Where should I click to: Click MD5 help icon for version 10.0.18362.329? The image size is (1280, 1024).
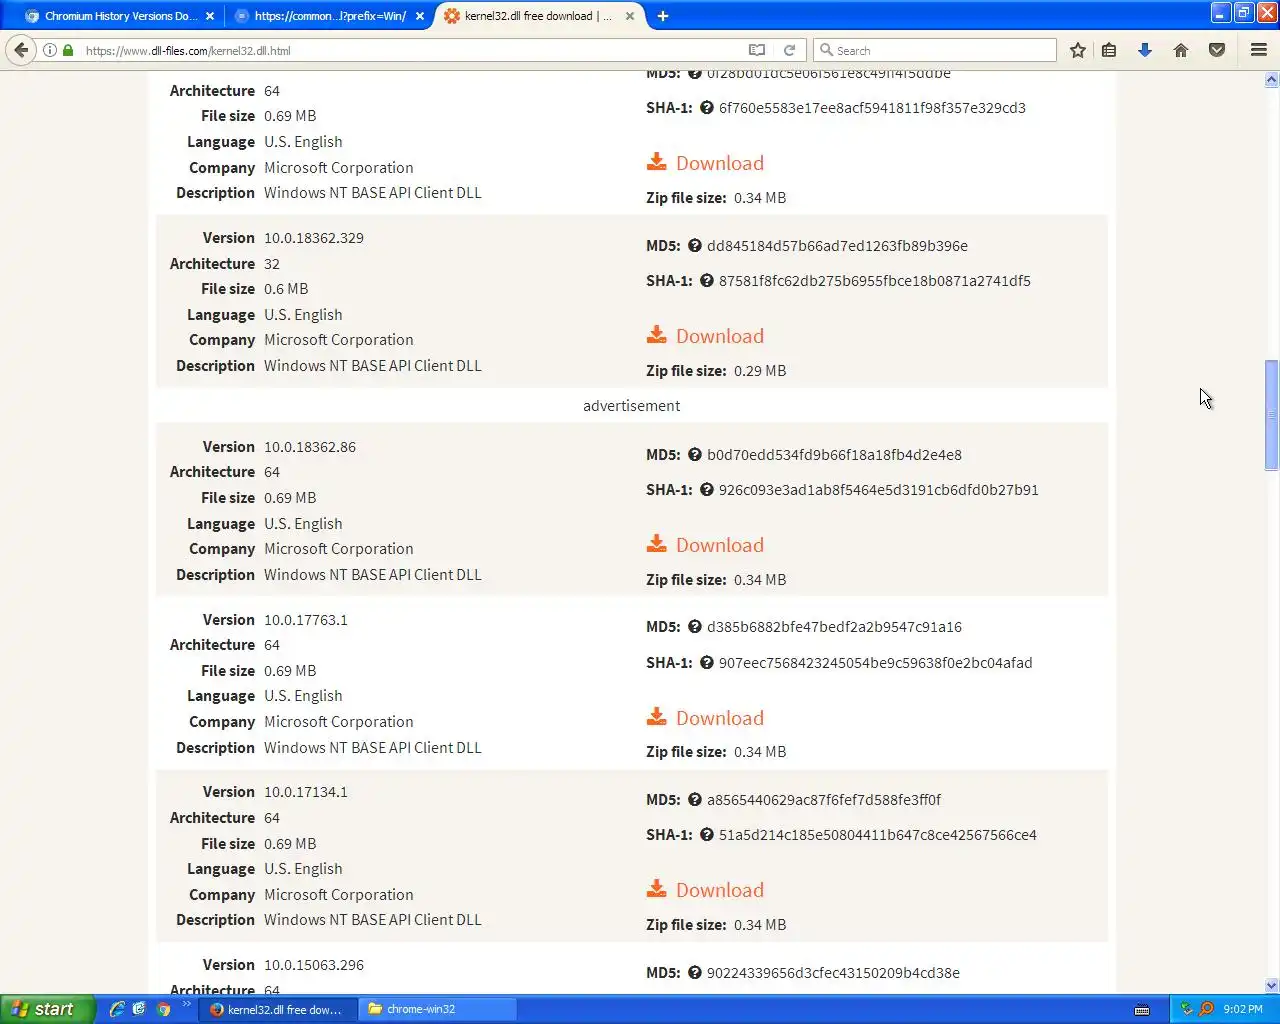click(x=695, y=246)
